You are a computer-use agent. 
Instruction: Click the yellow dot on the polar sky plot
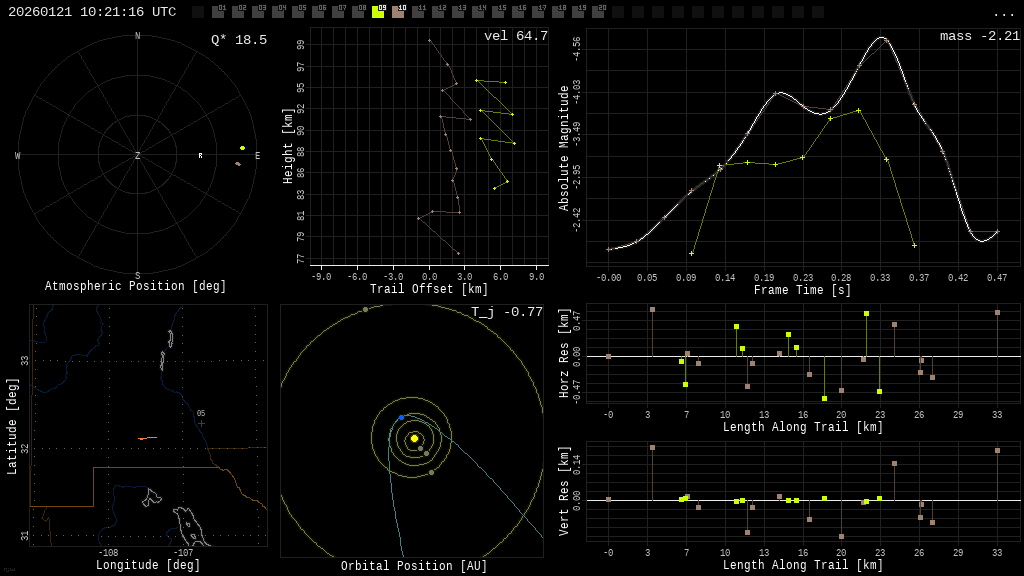pyautogui.click(x=242, y=148)
